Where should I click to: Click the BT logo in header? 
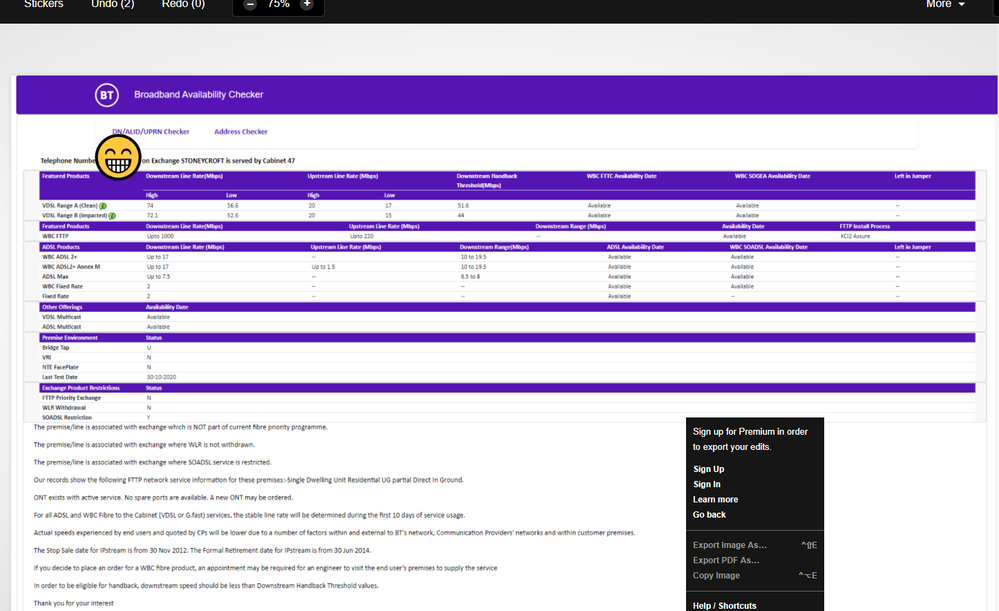click(x=107, y=95)
